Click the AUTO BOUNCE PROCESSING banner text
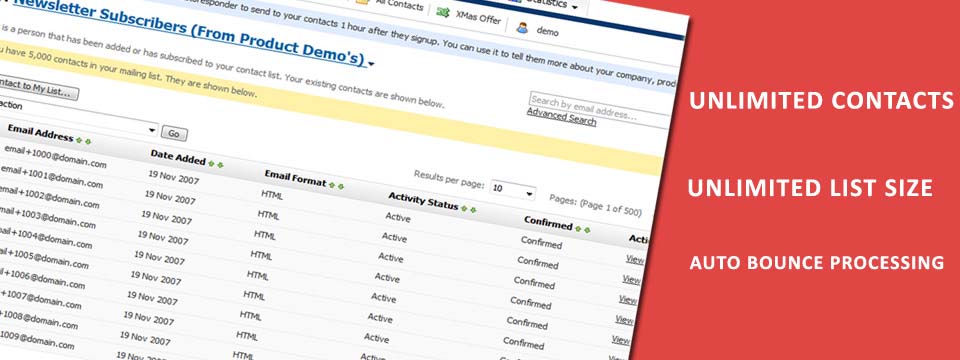 coord(817,263)
